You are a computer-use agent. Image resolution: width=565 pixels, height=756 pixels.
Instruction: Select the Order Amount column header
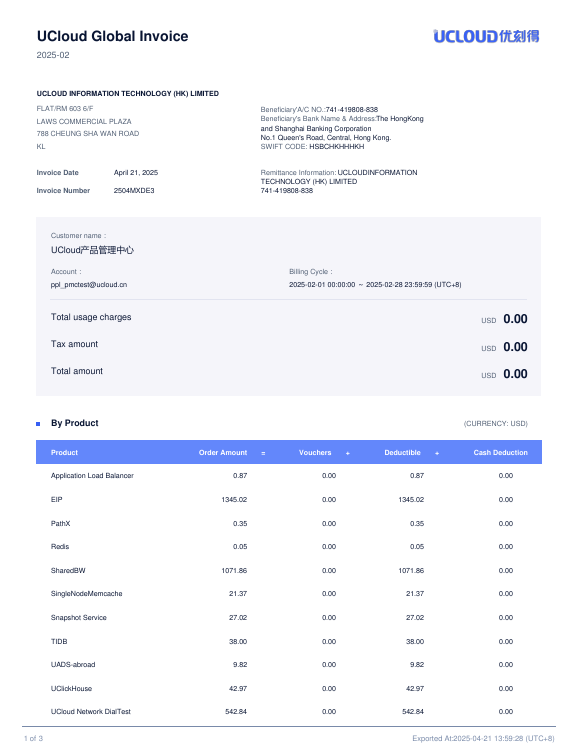coord(223,452)
